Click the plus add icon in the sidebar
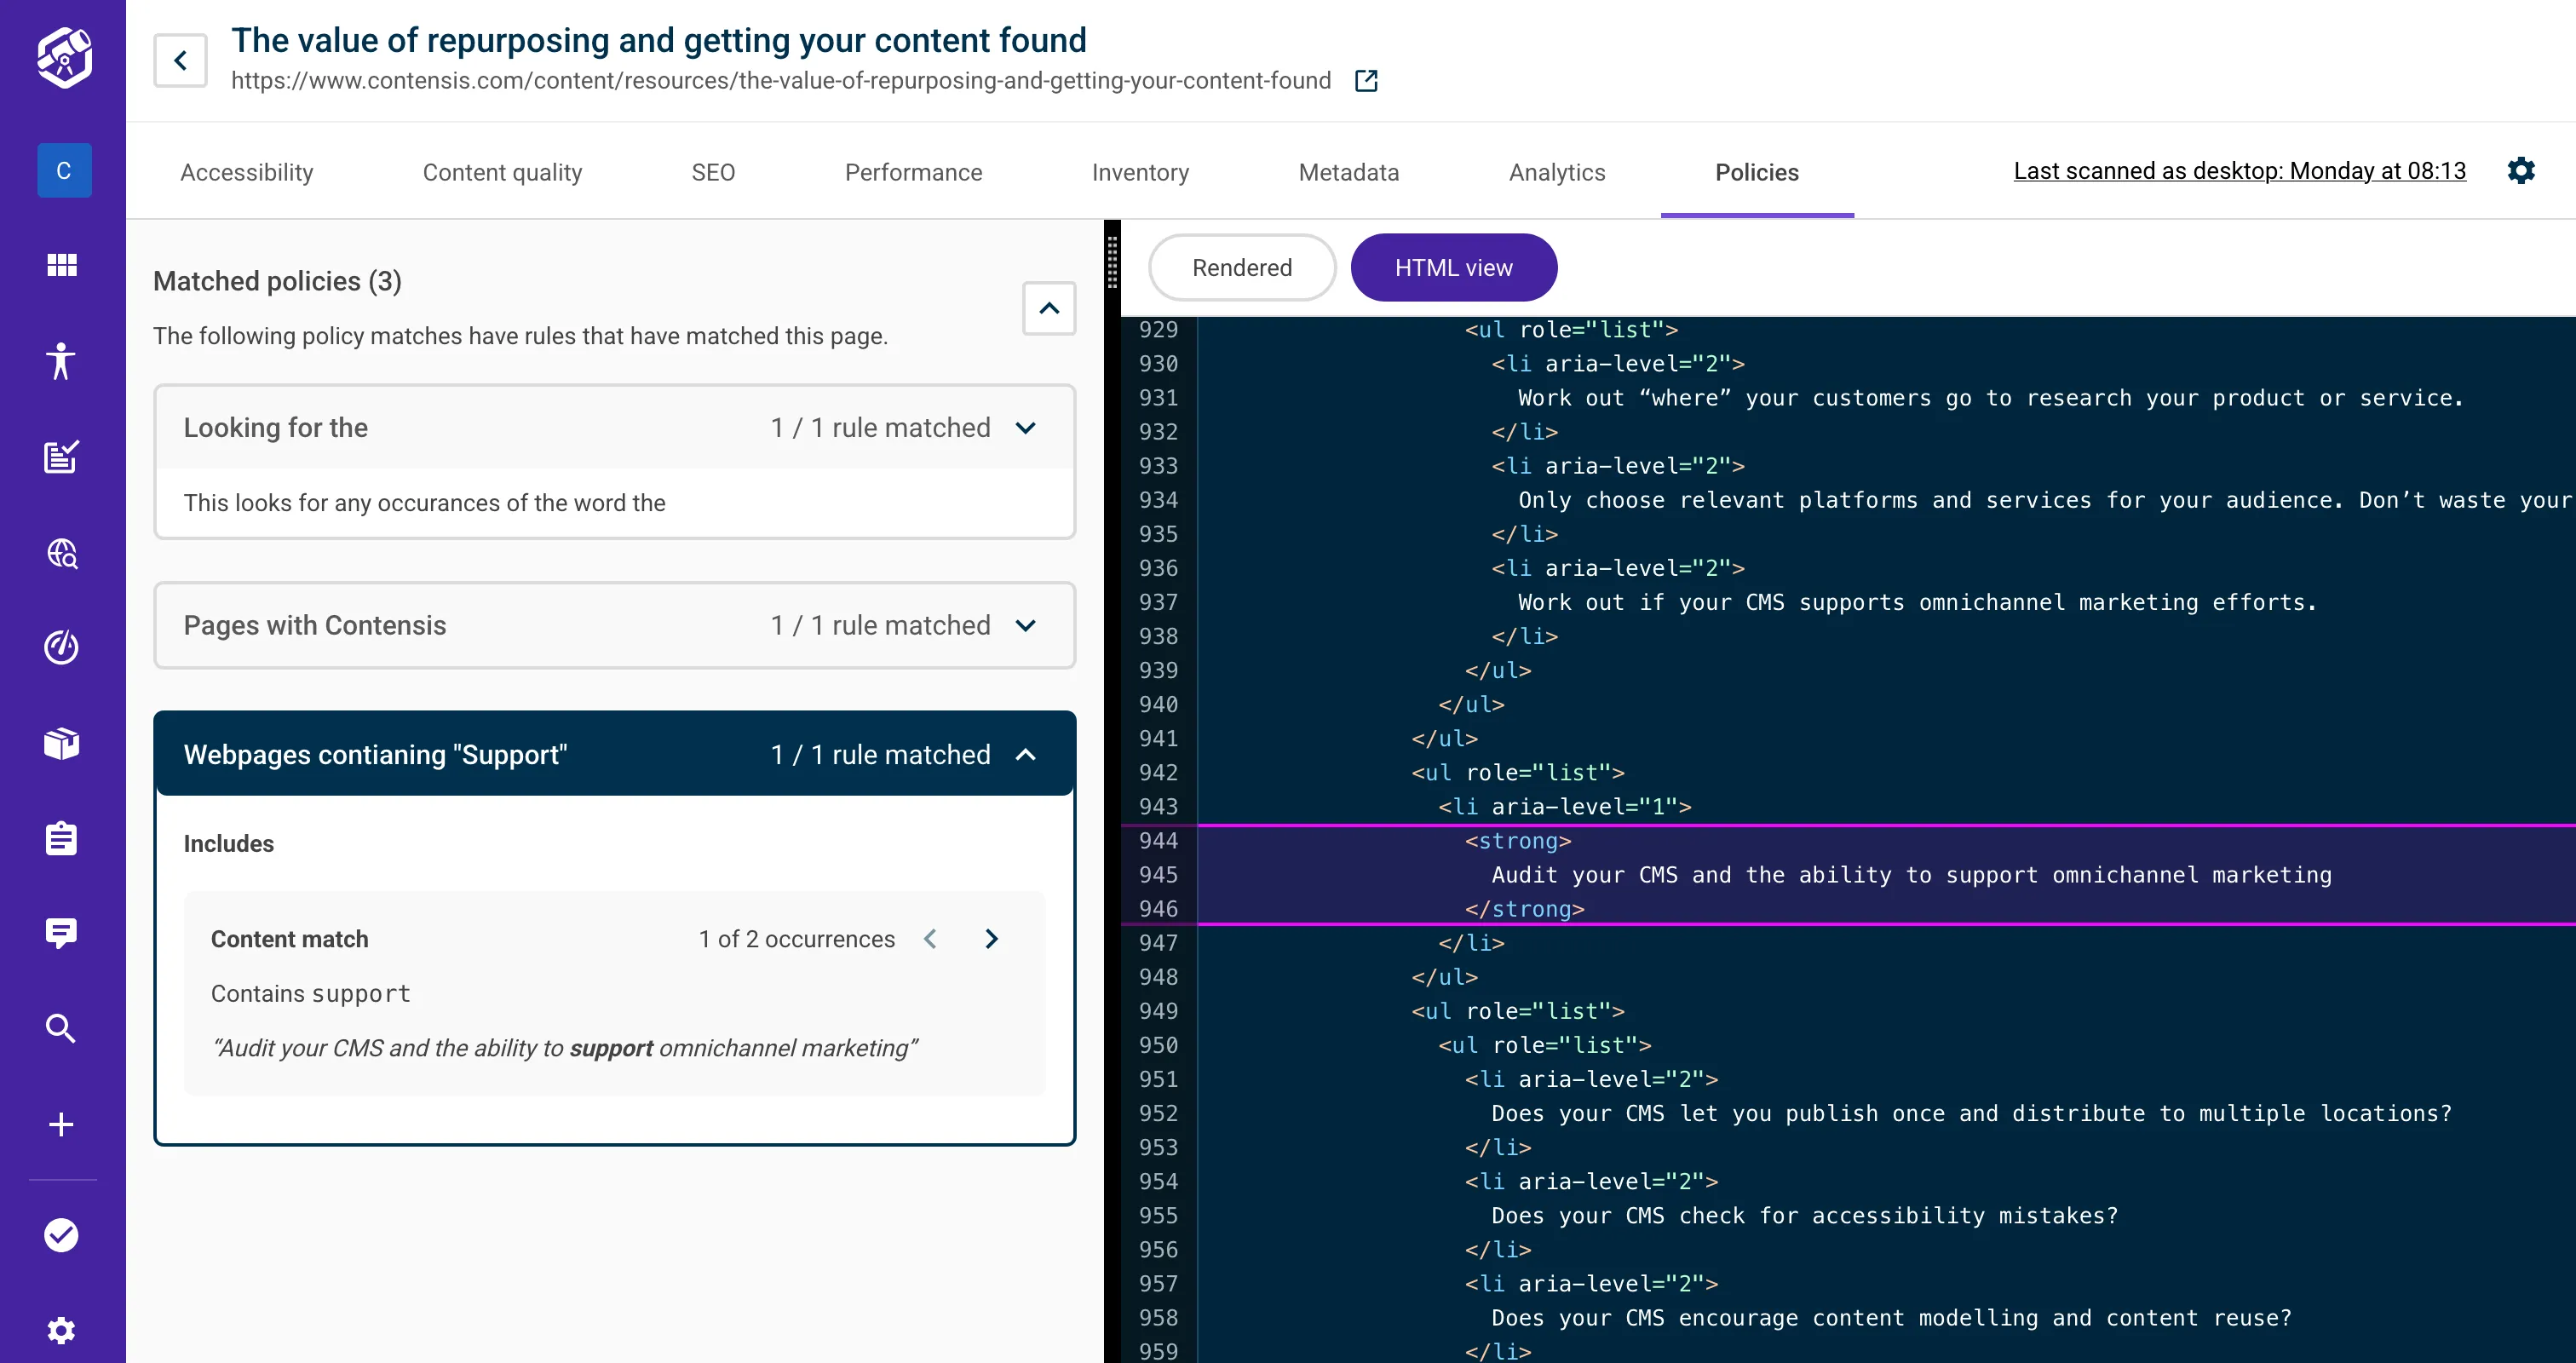Image resolution: width=2576 pixels, height=1363 pixels. (x=62, y=1124)
